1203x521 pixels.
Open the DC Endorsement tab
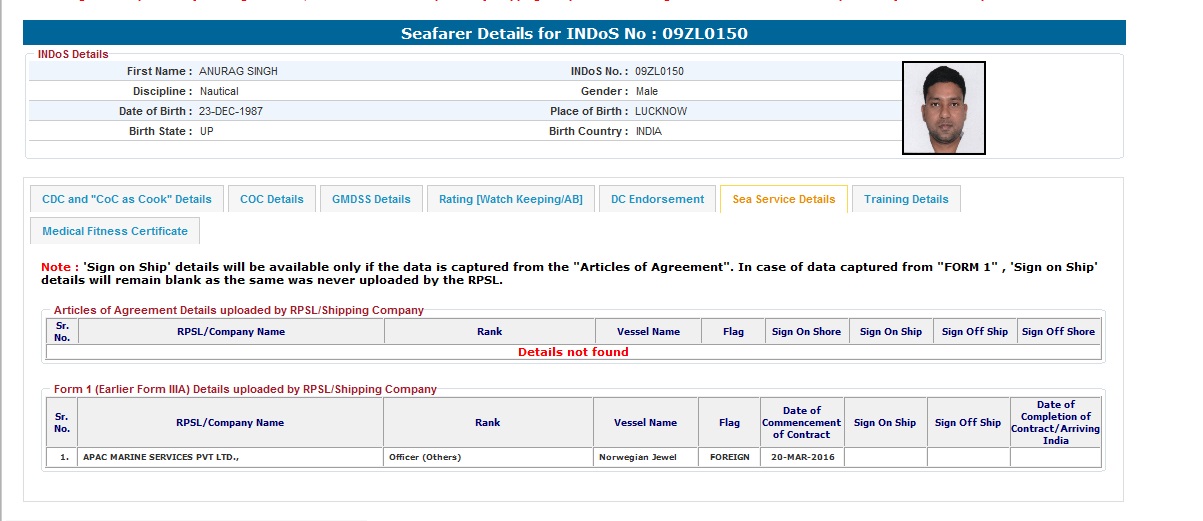click(657, 199)
